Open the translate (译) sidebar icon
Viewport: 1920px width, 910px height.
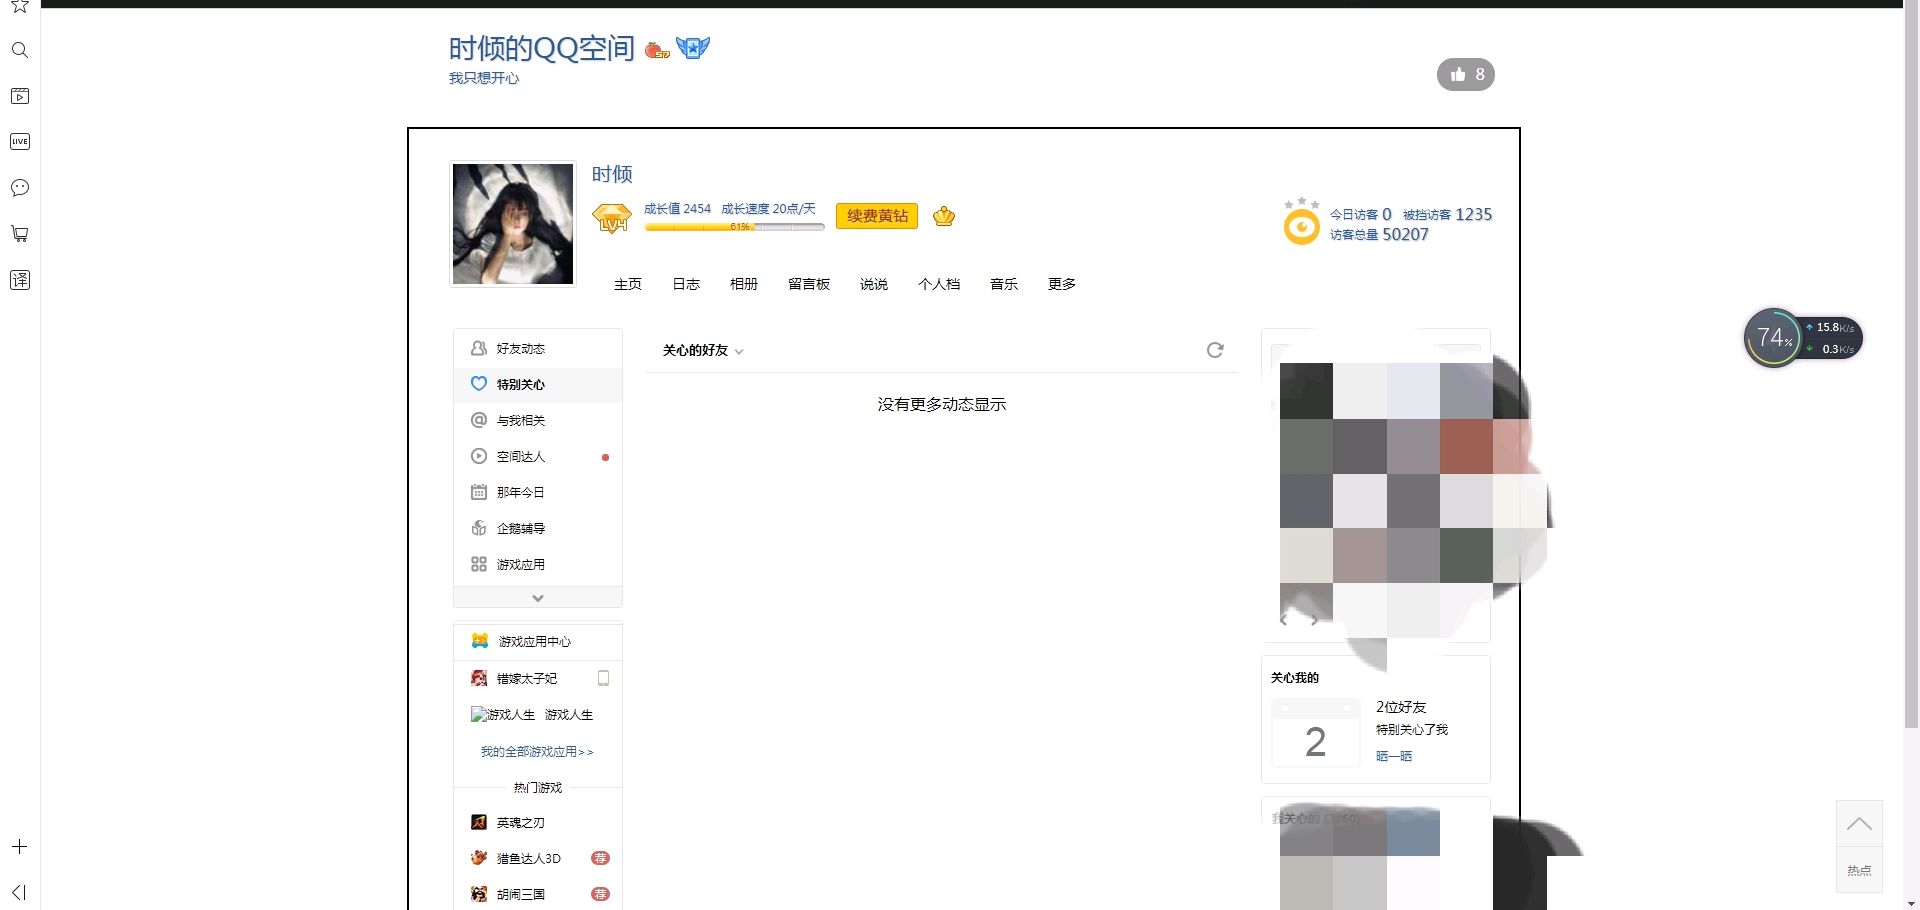[x=19, y=280]
